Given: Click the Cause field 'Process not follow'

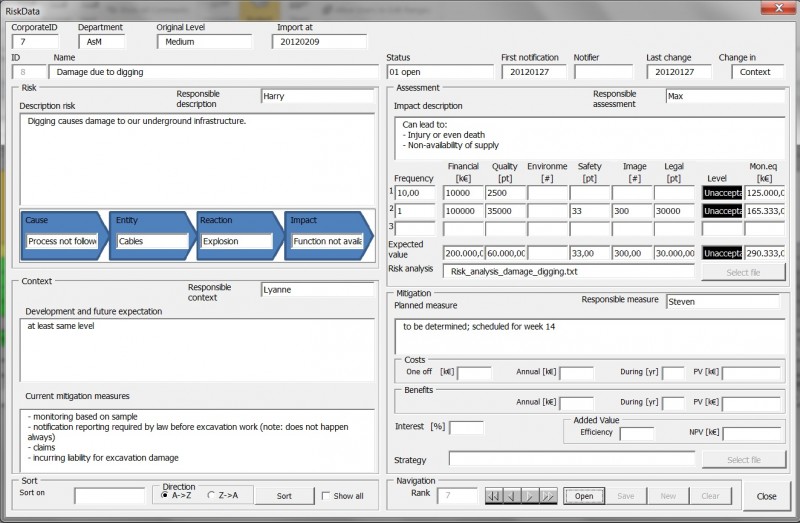Looking at the screenshot, I should pos(62,241).
